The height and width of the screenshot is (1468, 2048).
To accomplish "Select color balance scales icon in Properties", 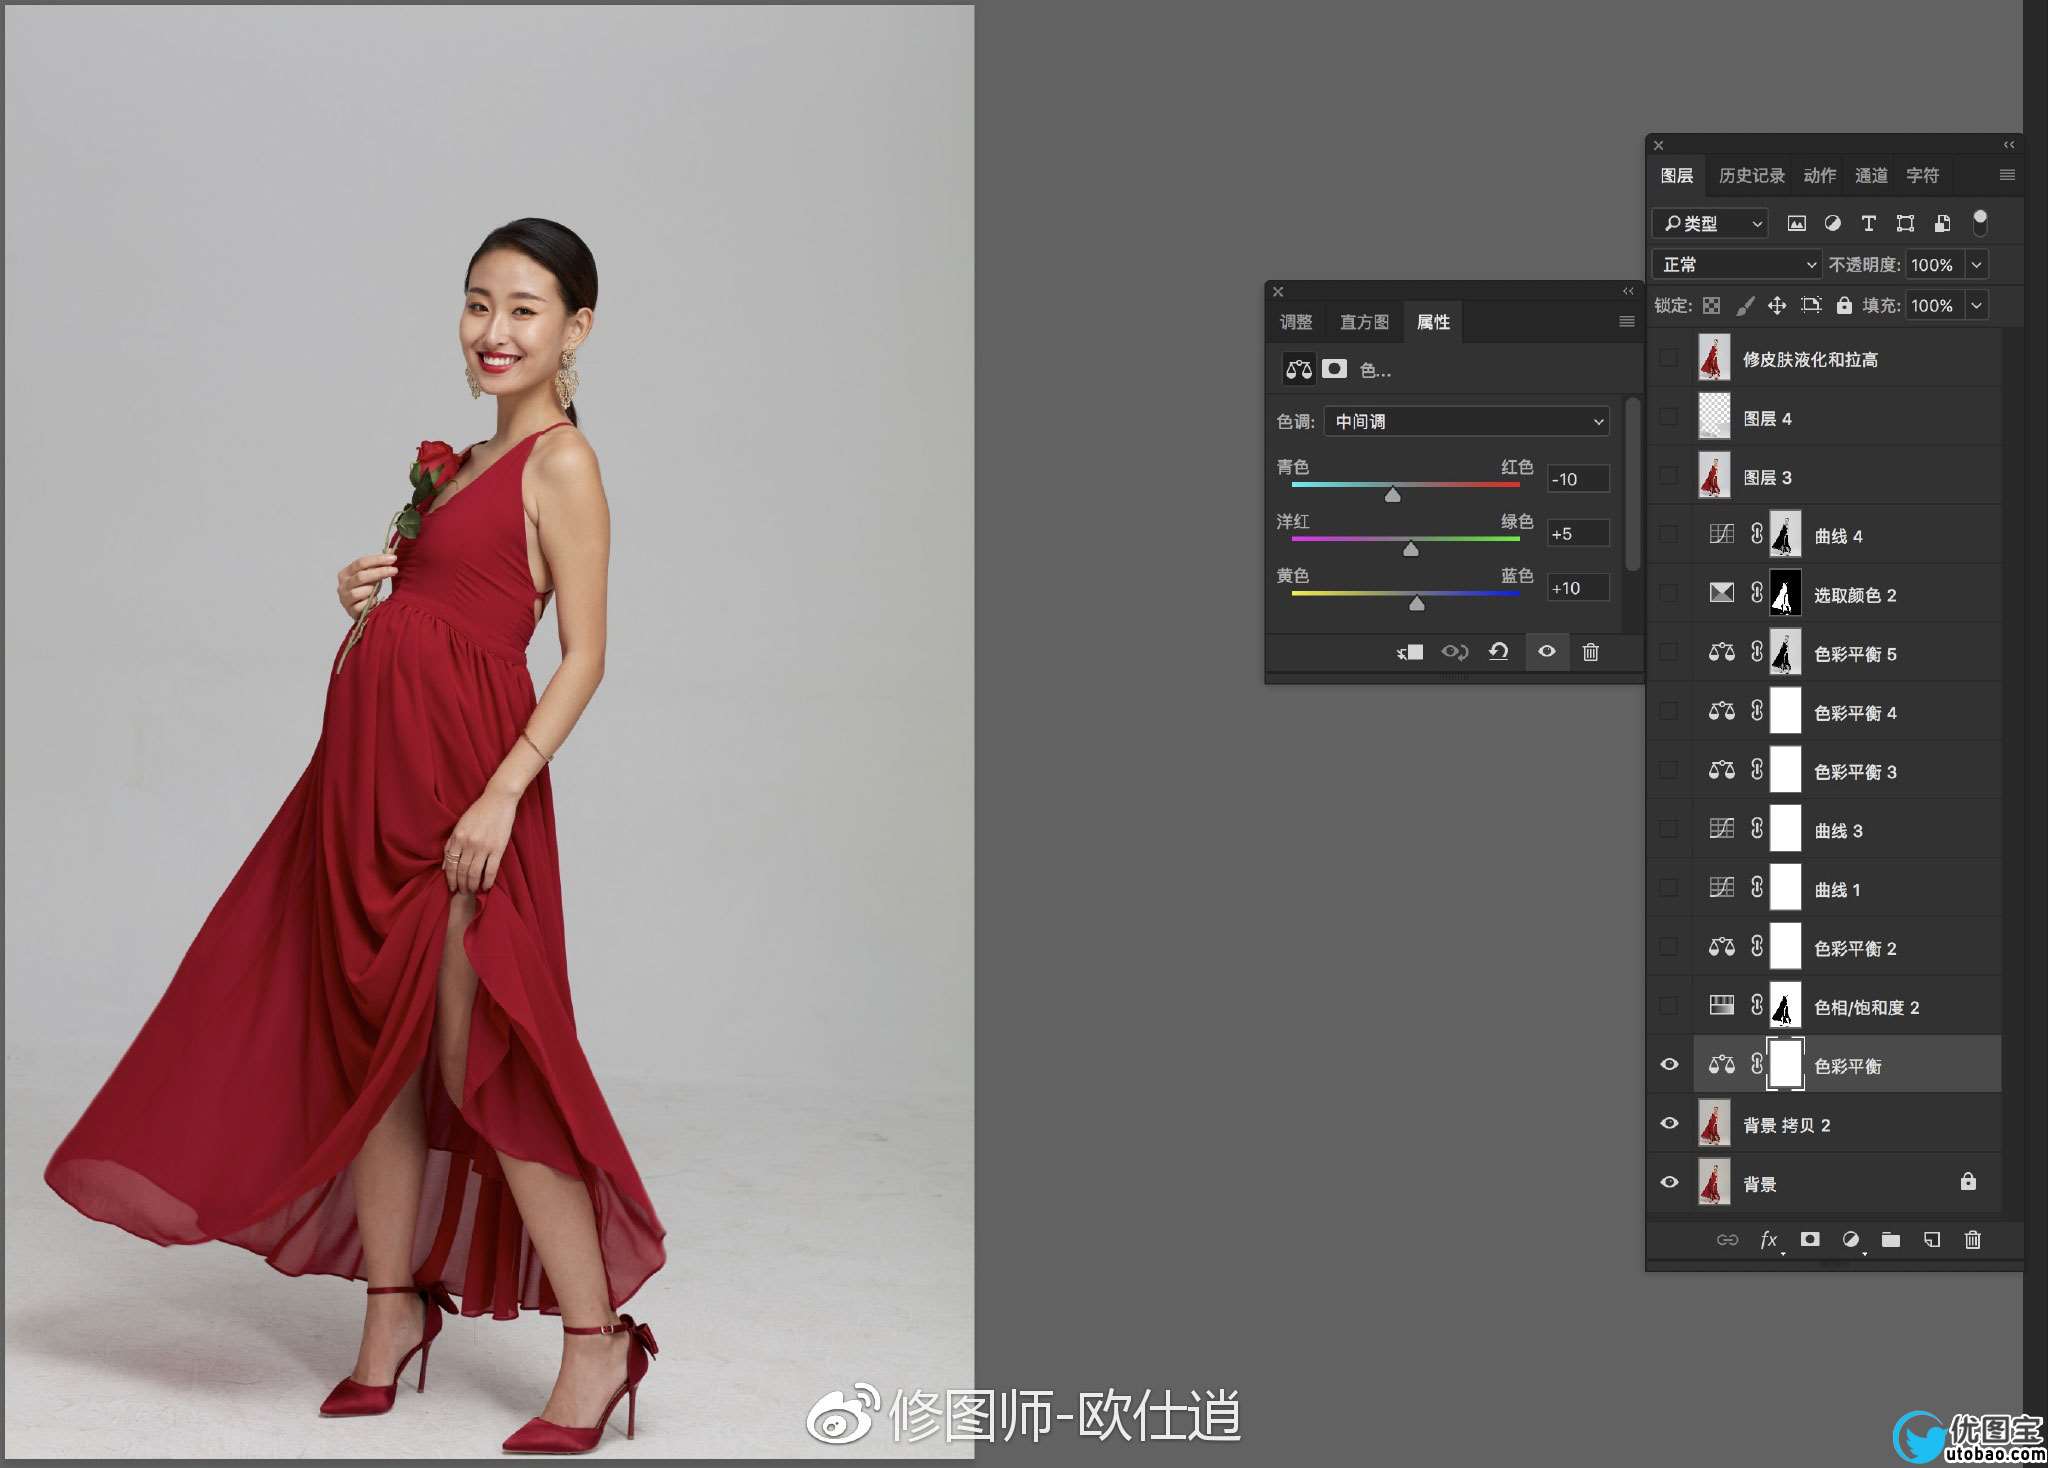I will (1299, 369).
